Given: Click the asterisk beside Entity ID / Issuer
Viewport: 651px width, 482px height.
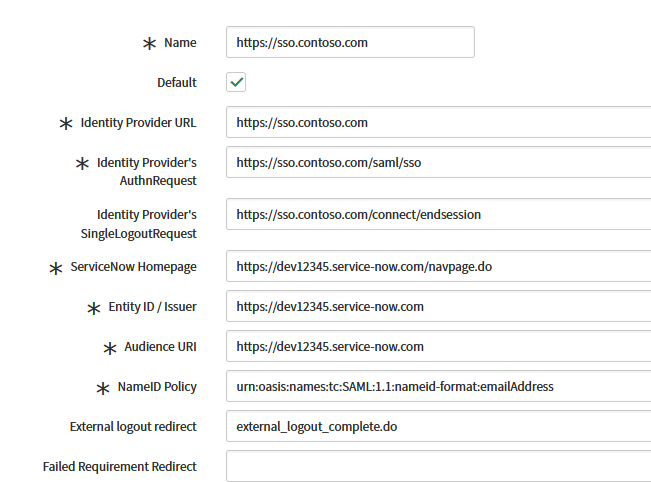Looking at the screenshot, I should pos(94,308).
